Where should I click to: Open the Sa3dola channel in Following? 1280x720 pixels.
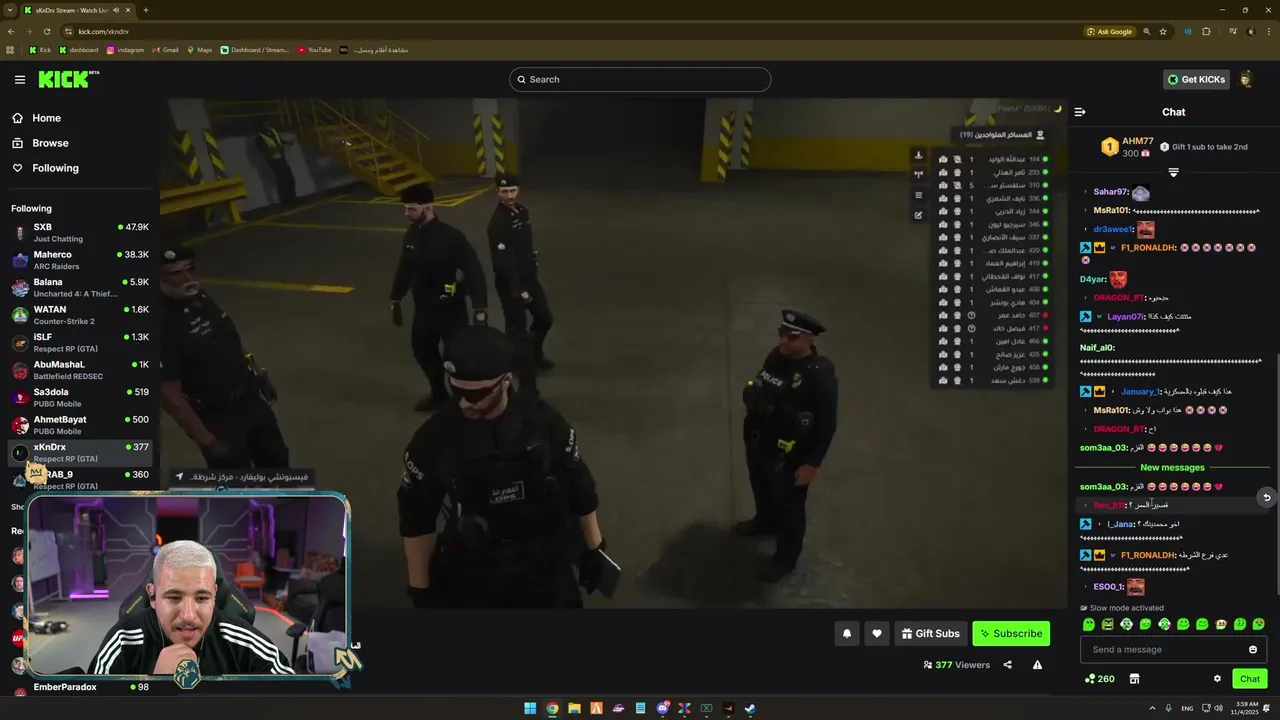click(80, 397)
